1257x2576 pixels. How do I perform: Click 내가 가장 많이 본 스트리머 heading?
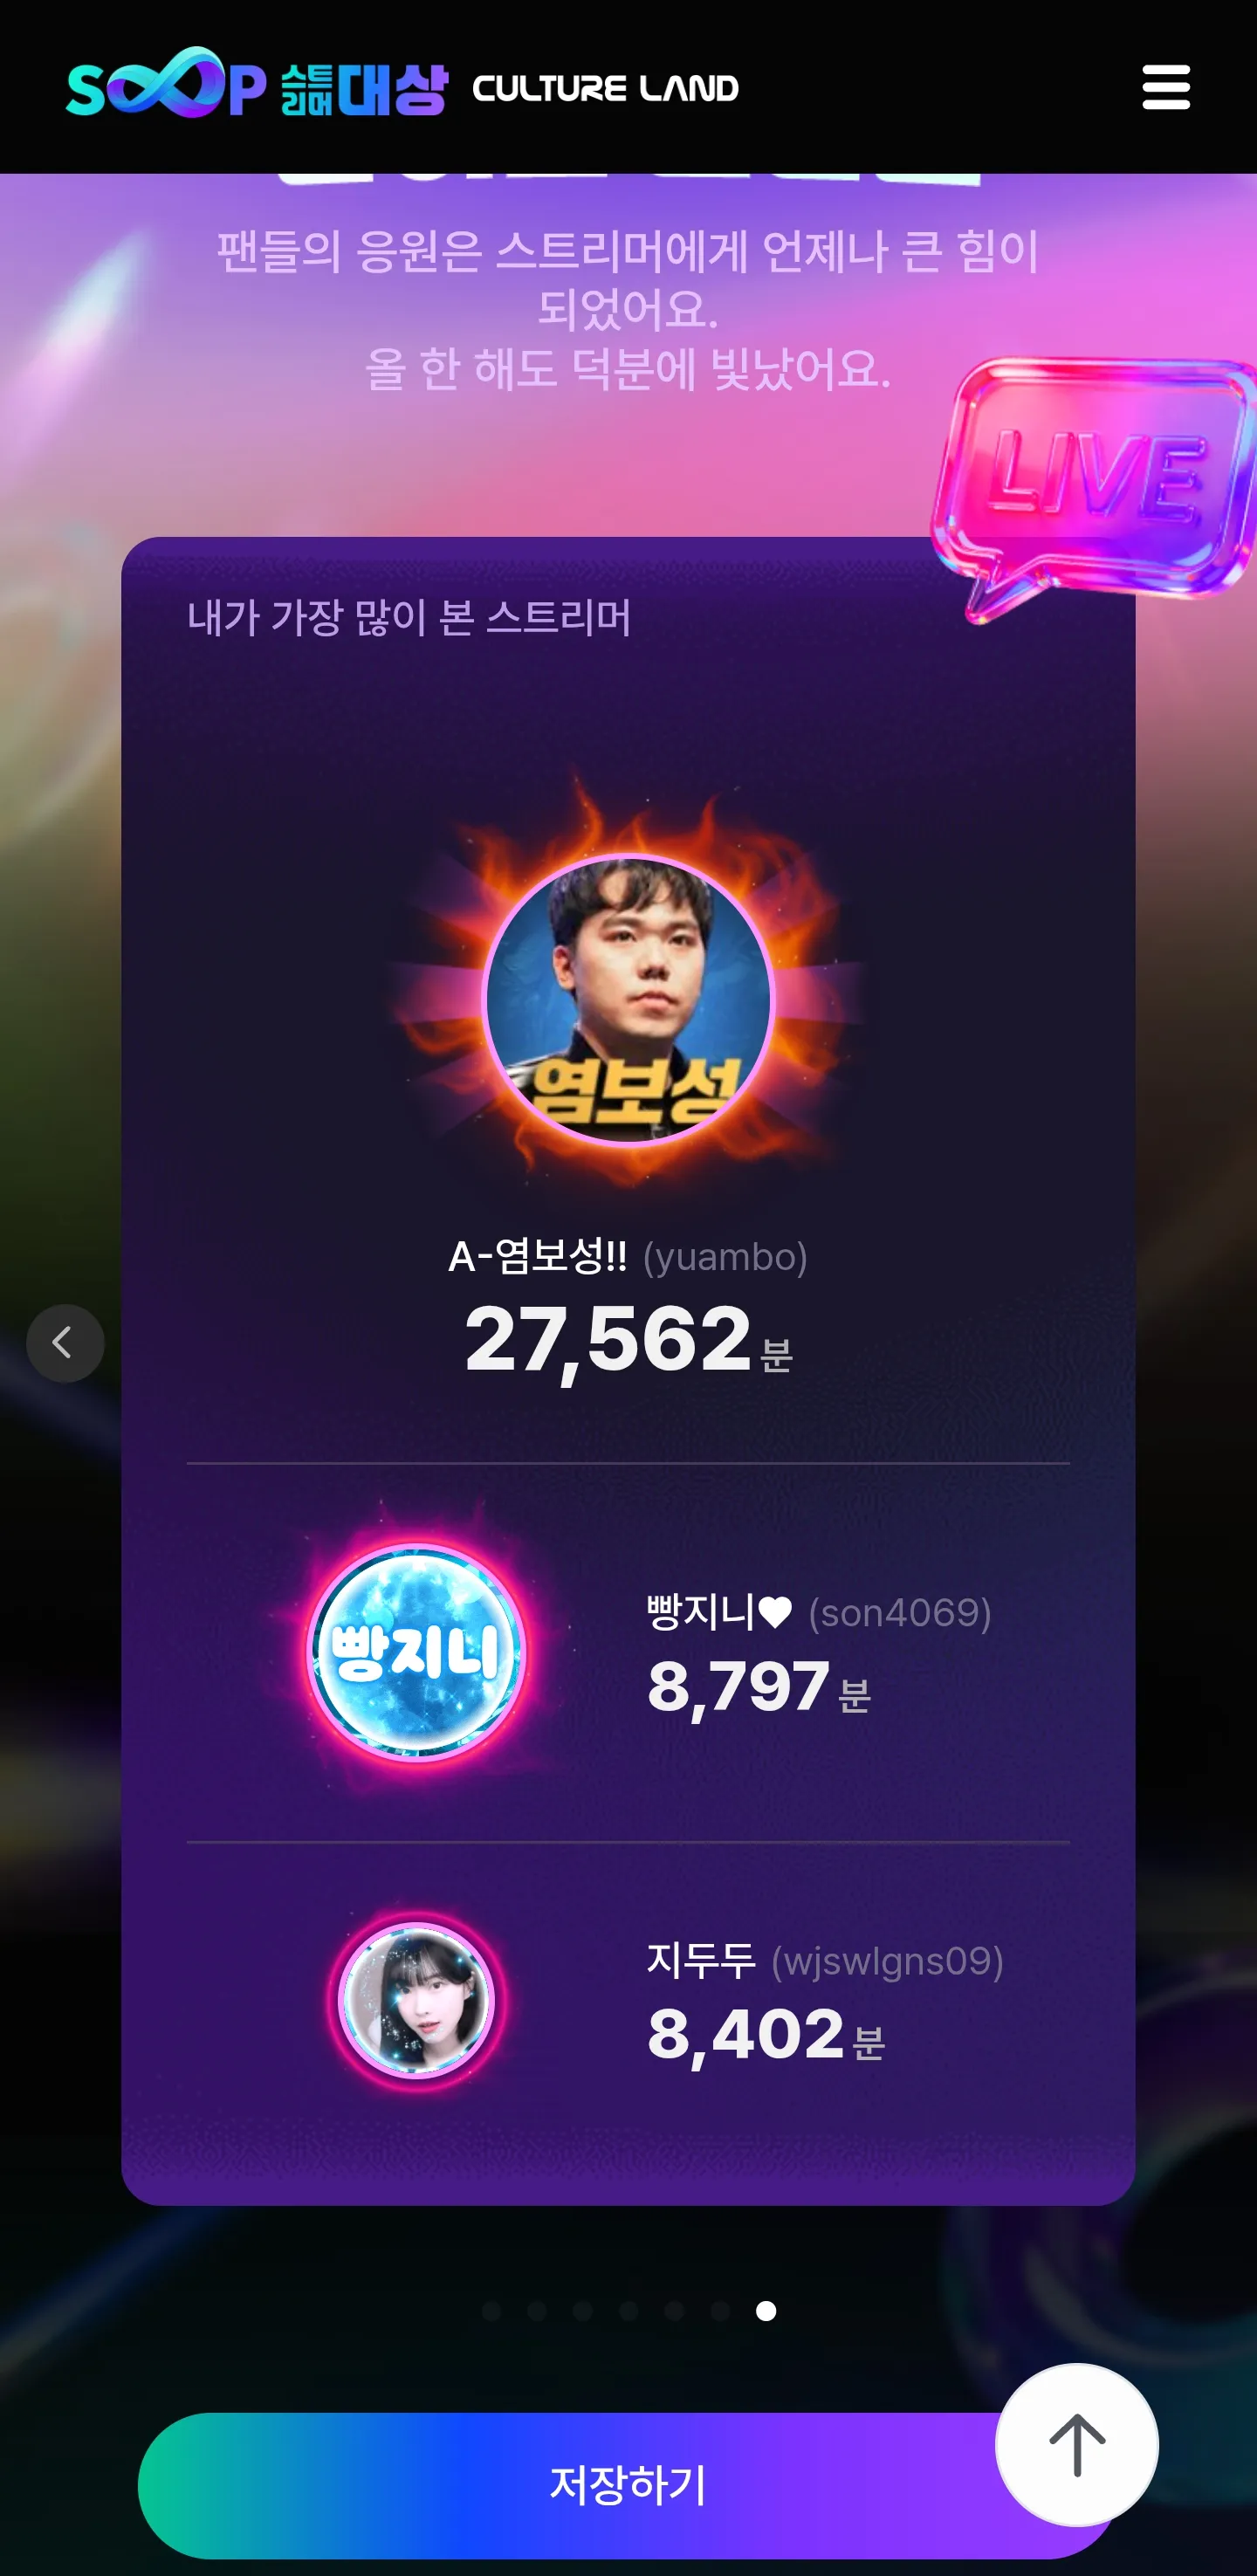tap(409, 617)
